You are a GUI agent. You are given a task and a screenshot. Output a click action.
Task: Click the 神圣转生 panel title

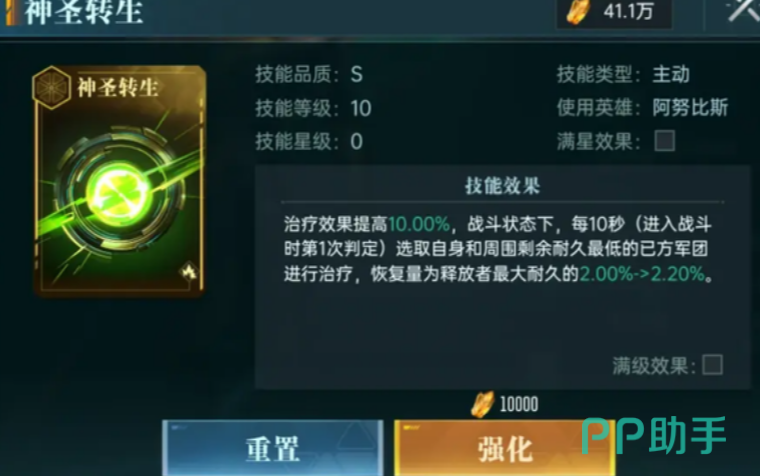(83, 12)
